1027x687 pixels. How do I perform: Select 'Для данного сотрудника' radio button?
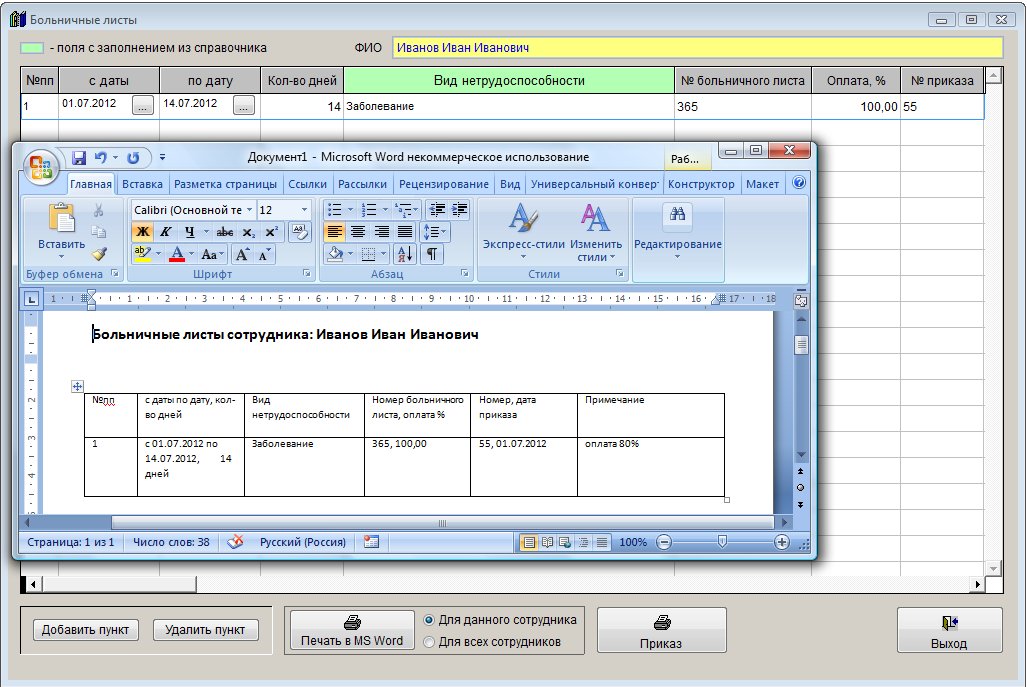tap(430, 620)
